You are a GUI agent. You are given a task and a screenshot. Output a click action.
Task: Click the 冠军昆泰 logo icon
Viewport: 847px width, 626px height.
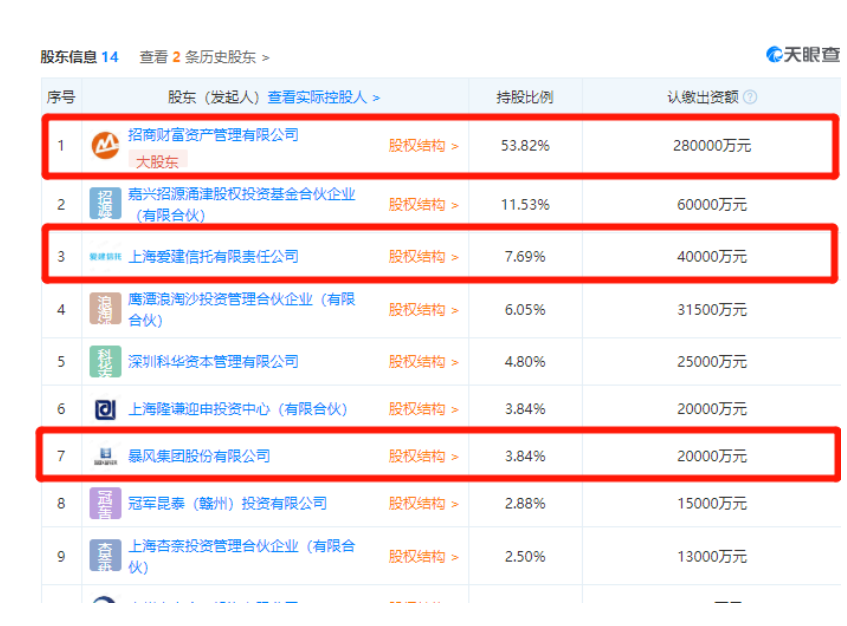[105, 503]
